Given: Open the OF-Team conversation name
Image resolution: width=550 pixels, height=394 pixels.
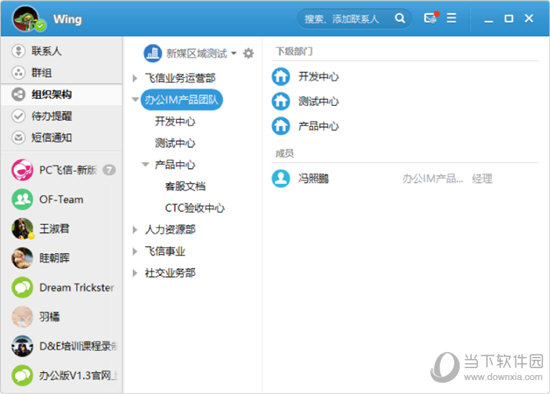Looking at the screenshot, I should tap(61, 200).
